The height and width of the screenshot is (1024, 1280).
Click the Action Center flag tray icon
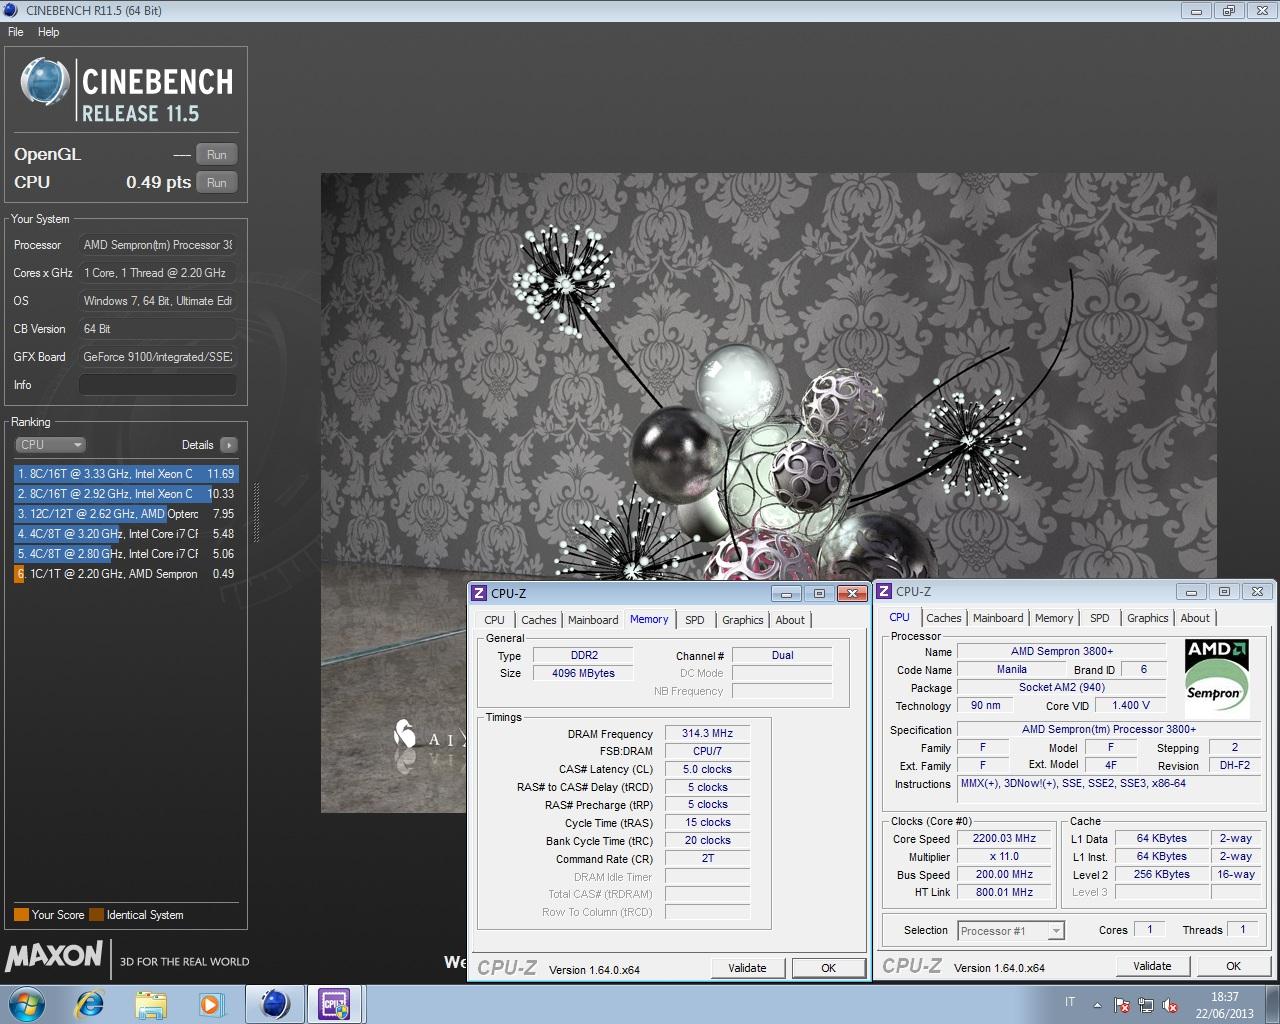click(x=1122, y=1005)
